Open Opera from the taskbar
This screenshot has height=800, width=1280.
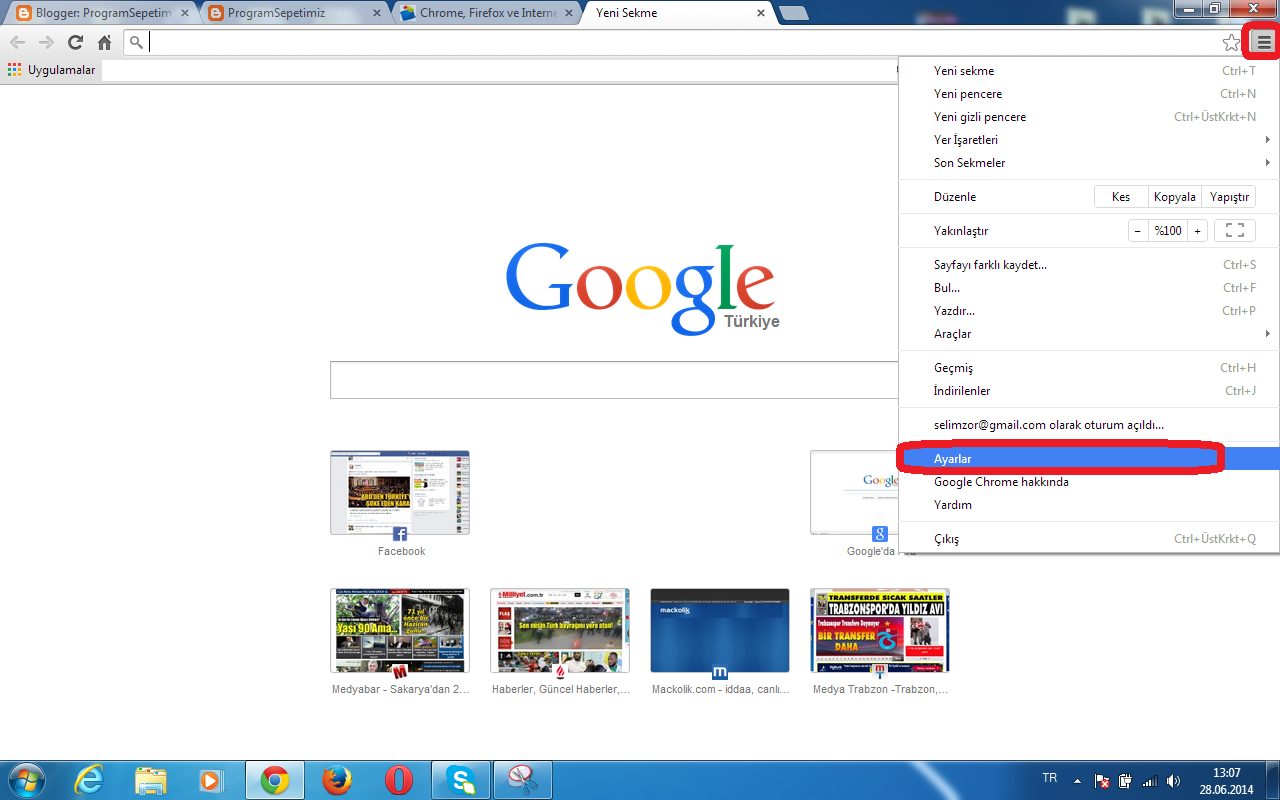pyautogui.click(x=399, y=780)
